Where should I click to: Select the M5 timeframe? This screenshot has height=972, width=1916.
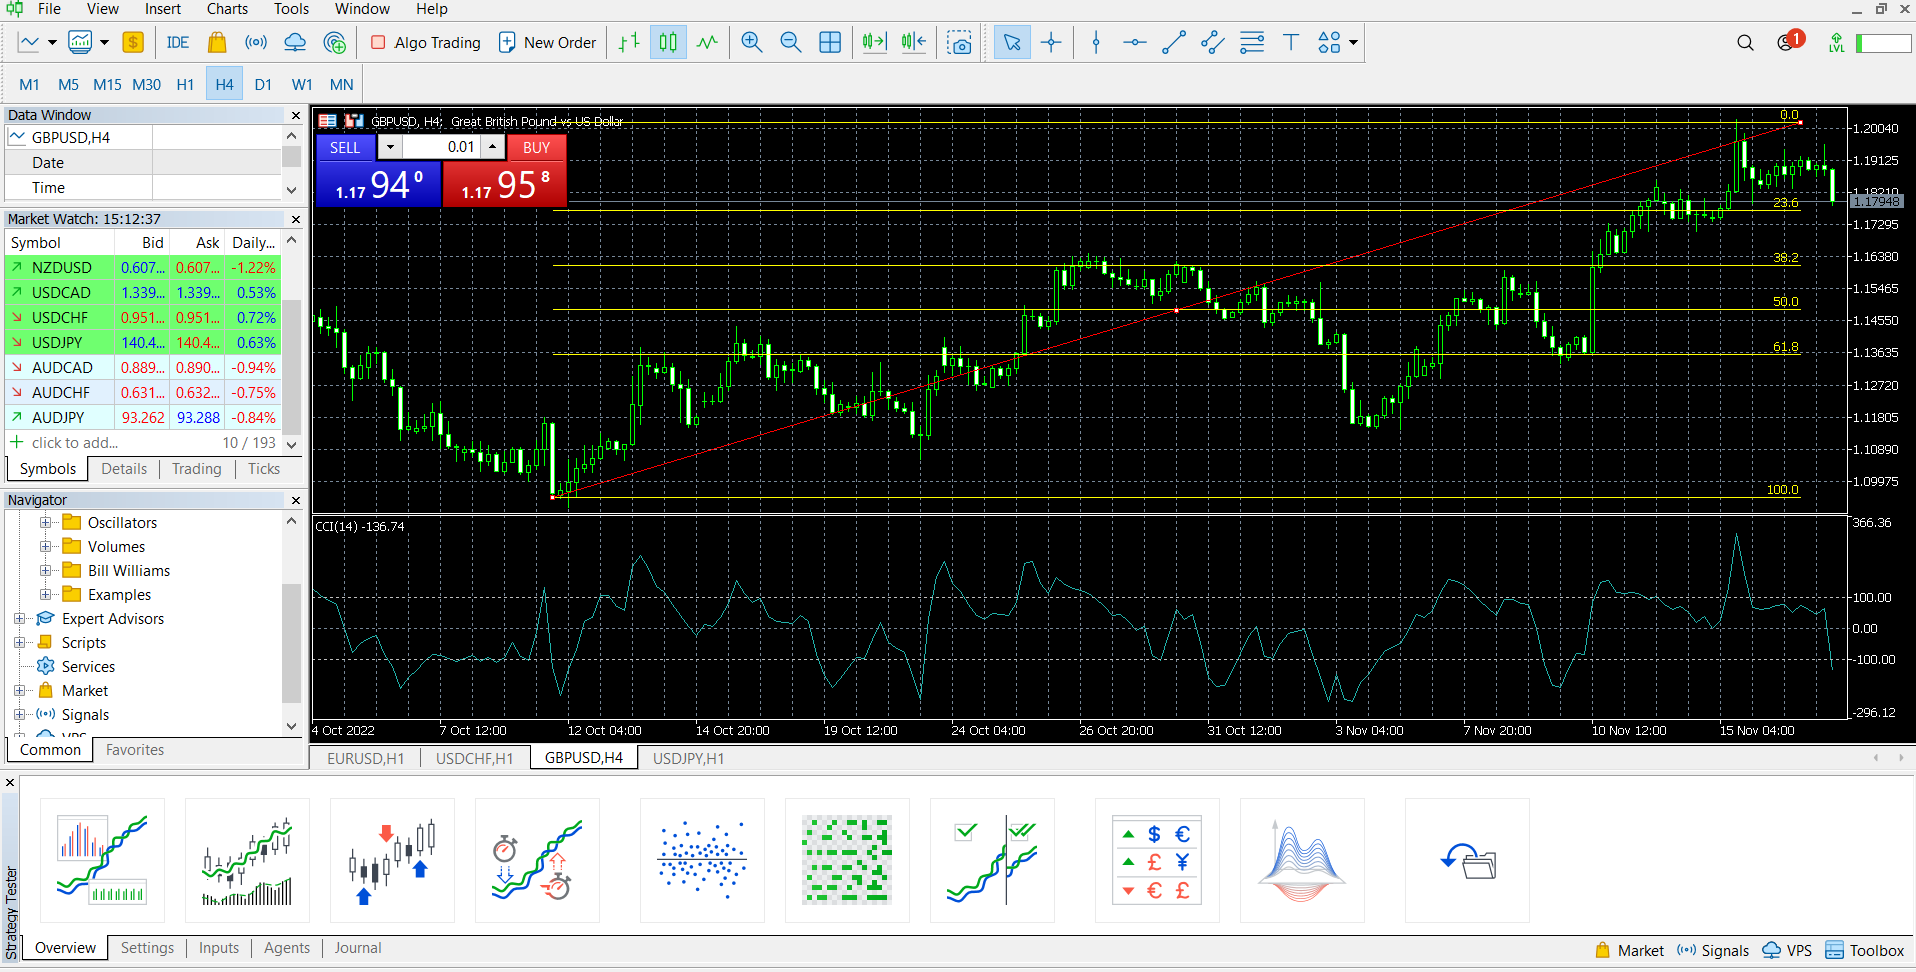pos(68,84)
